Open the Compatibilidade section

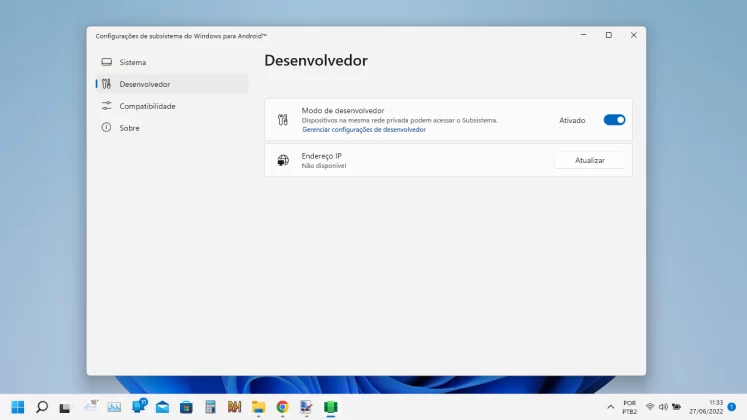(x=147, y=106)
